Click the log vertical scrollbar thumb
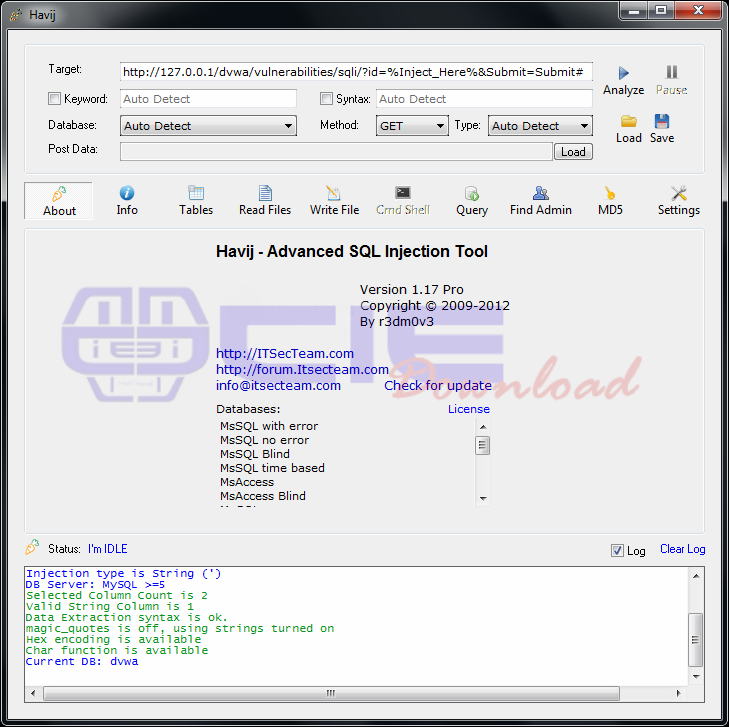This screenshot has height=727, width=729. (696, 640)
